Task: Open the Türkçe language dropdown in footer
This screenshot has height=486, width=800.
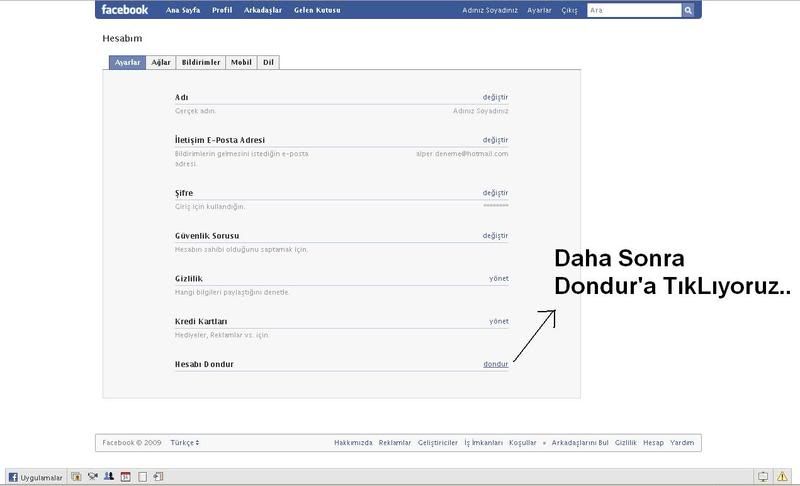Action: coord(185,443)
